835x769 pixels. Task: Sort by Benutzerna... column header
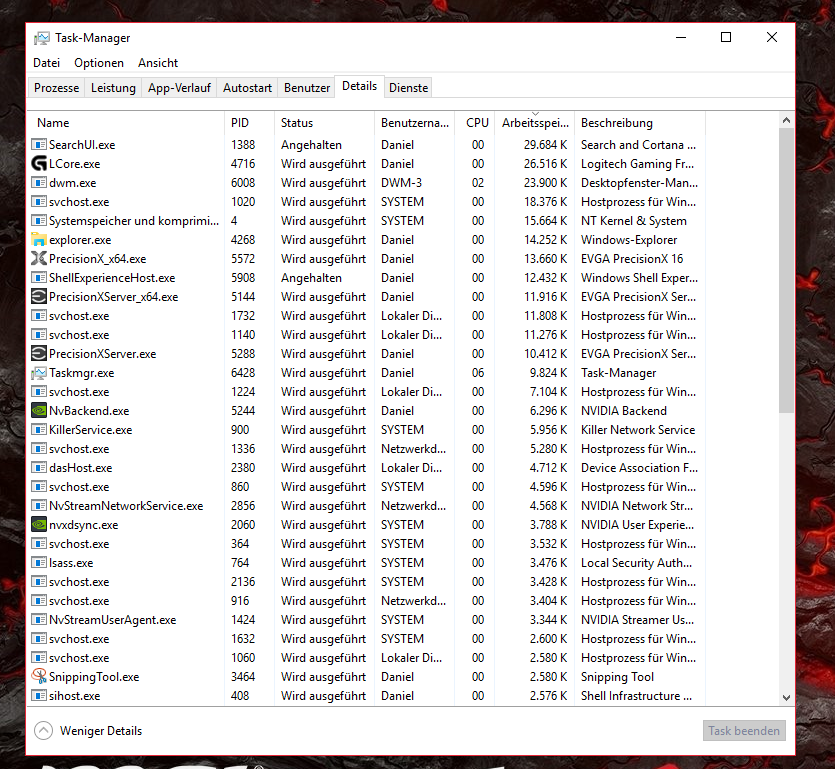[x=415, y=122]
